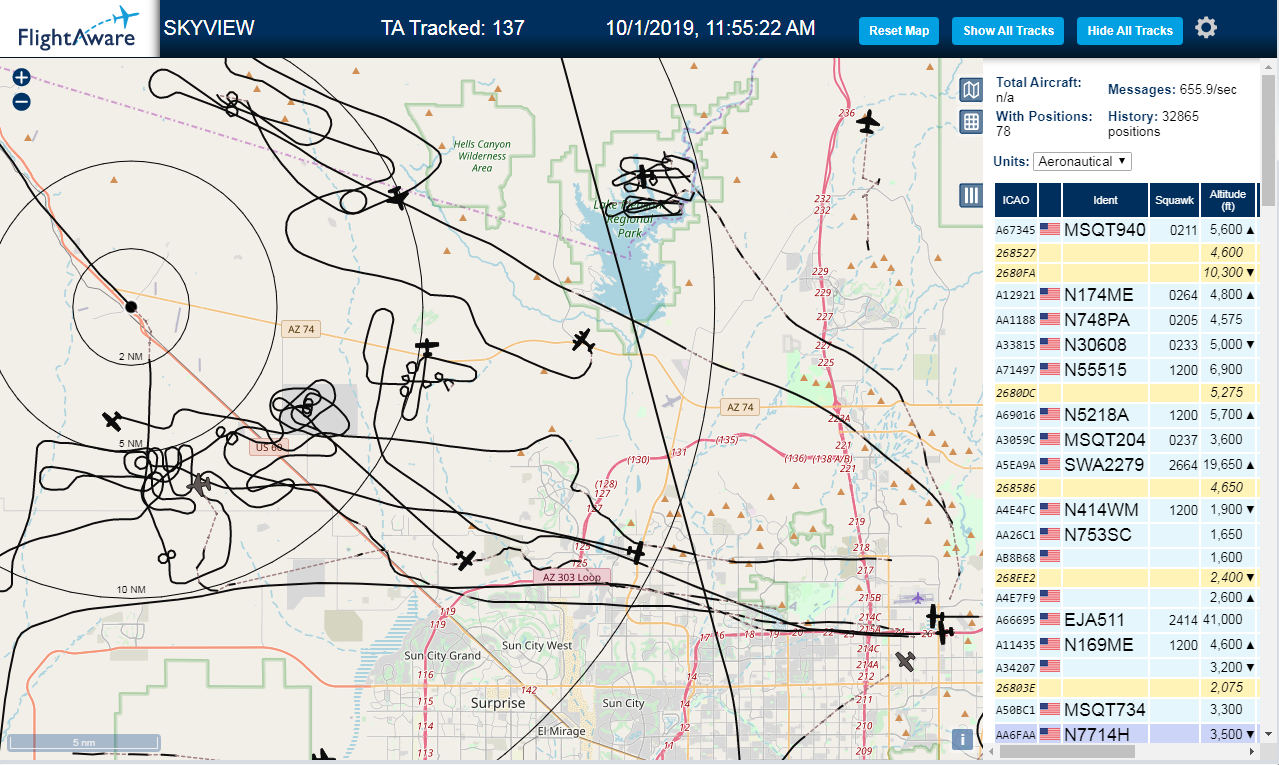The image size is (1279, 765).
Task: Zoom out the map with minus button
Action: [21, 101]
